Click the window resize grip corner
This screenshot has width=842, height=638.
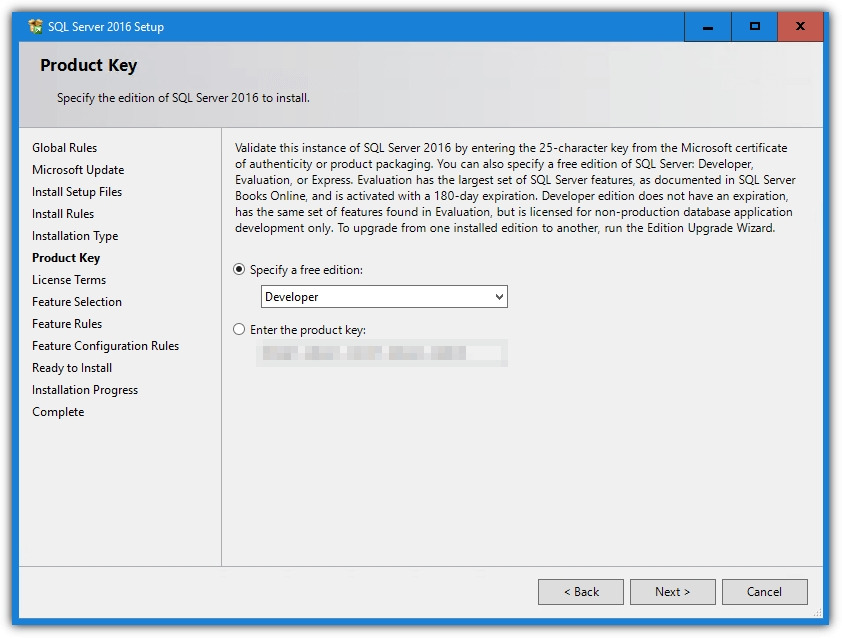pyautogui.click(x=817, y=613)
